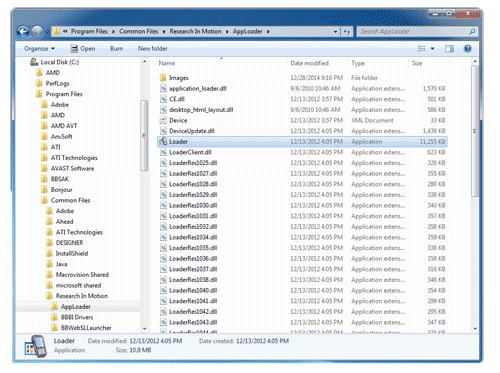Go to Common Files in address bar
This screenshot has width=500, height=373.
coord(139,31)
